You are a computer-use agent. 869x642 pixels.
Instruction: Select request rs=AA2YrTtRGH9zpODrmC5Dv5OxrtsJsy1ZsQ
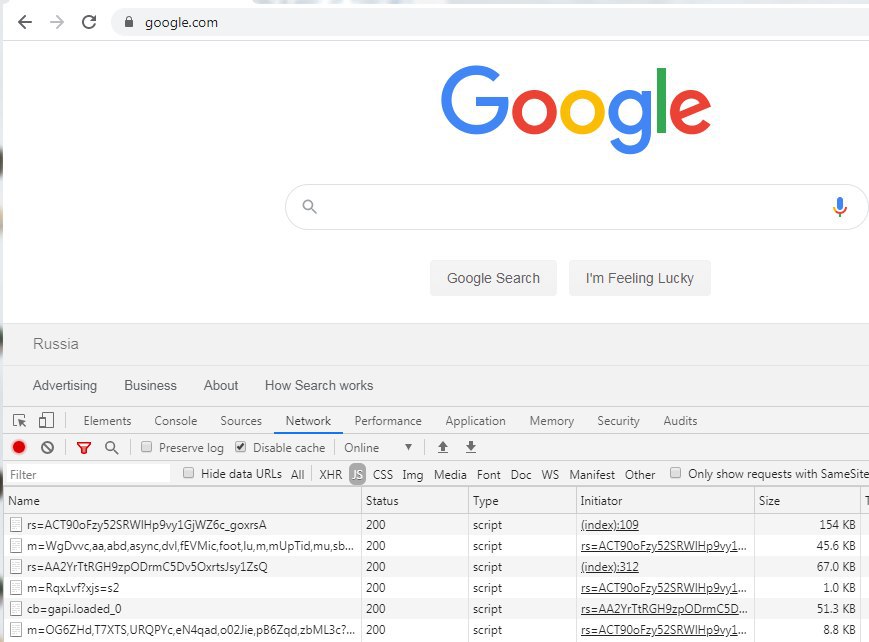(x=147, y=567)
